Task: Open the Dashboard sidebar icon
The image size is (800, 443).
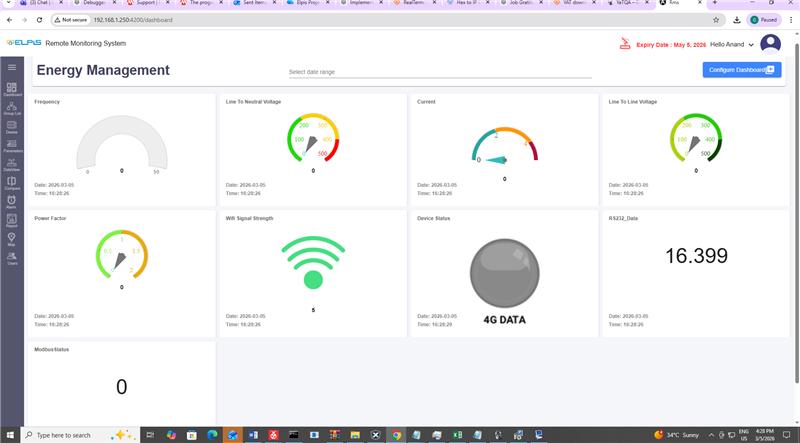Action: [11, 89]
